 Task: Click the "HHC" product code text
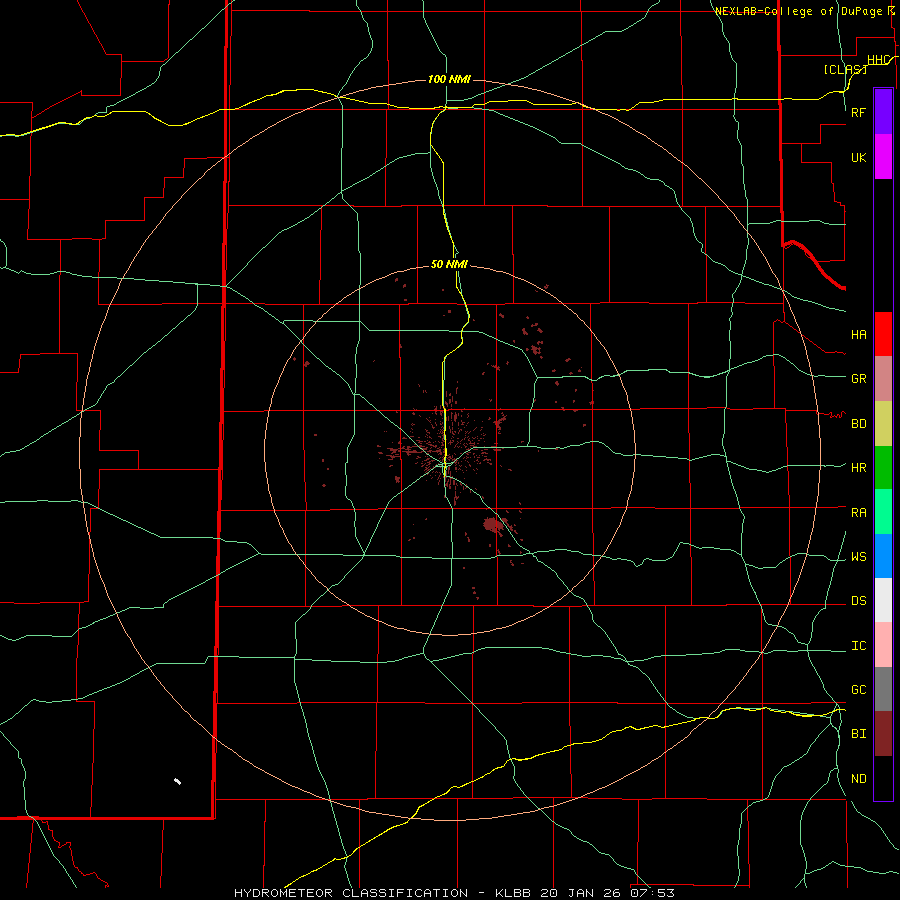[878, 60]
